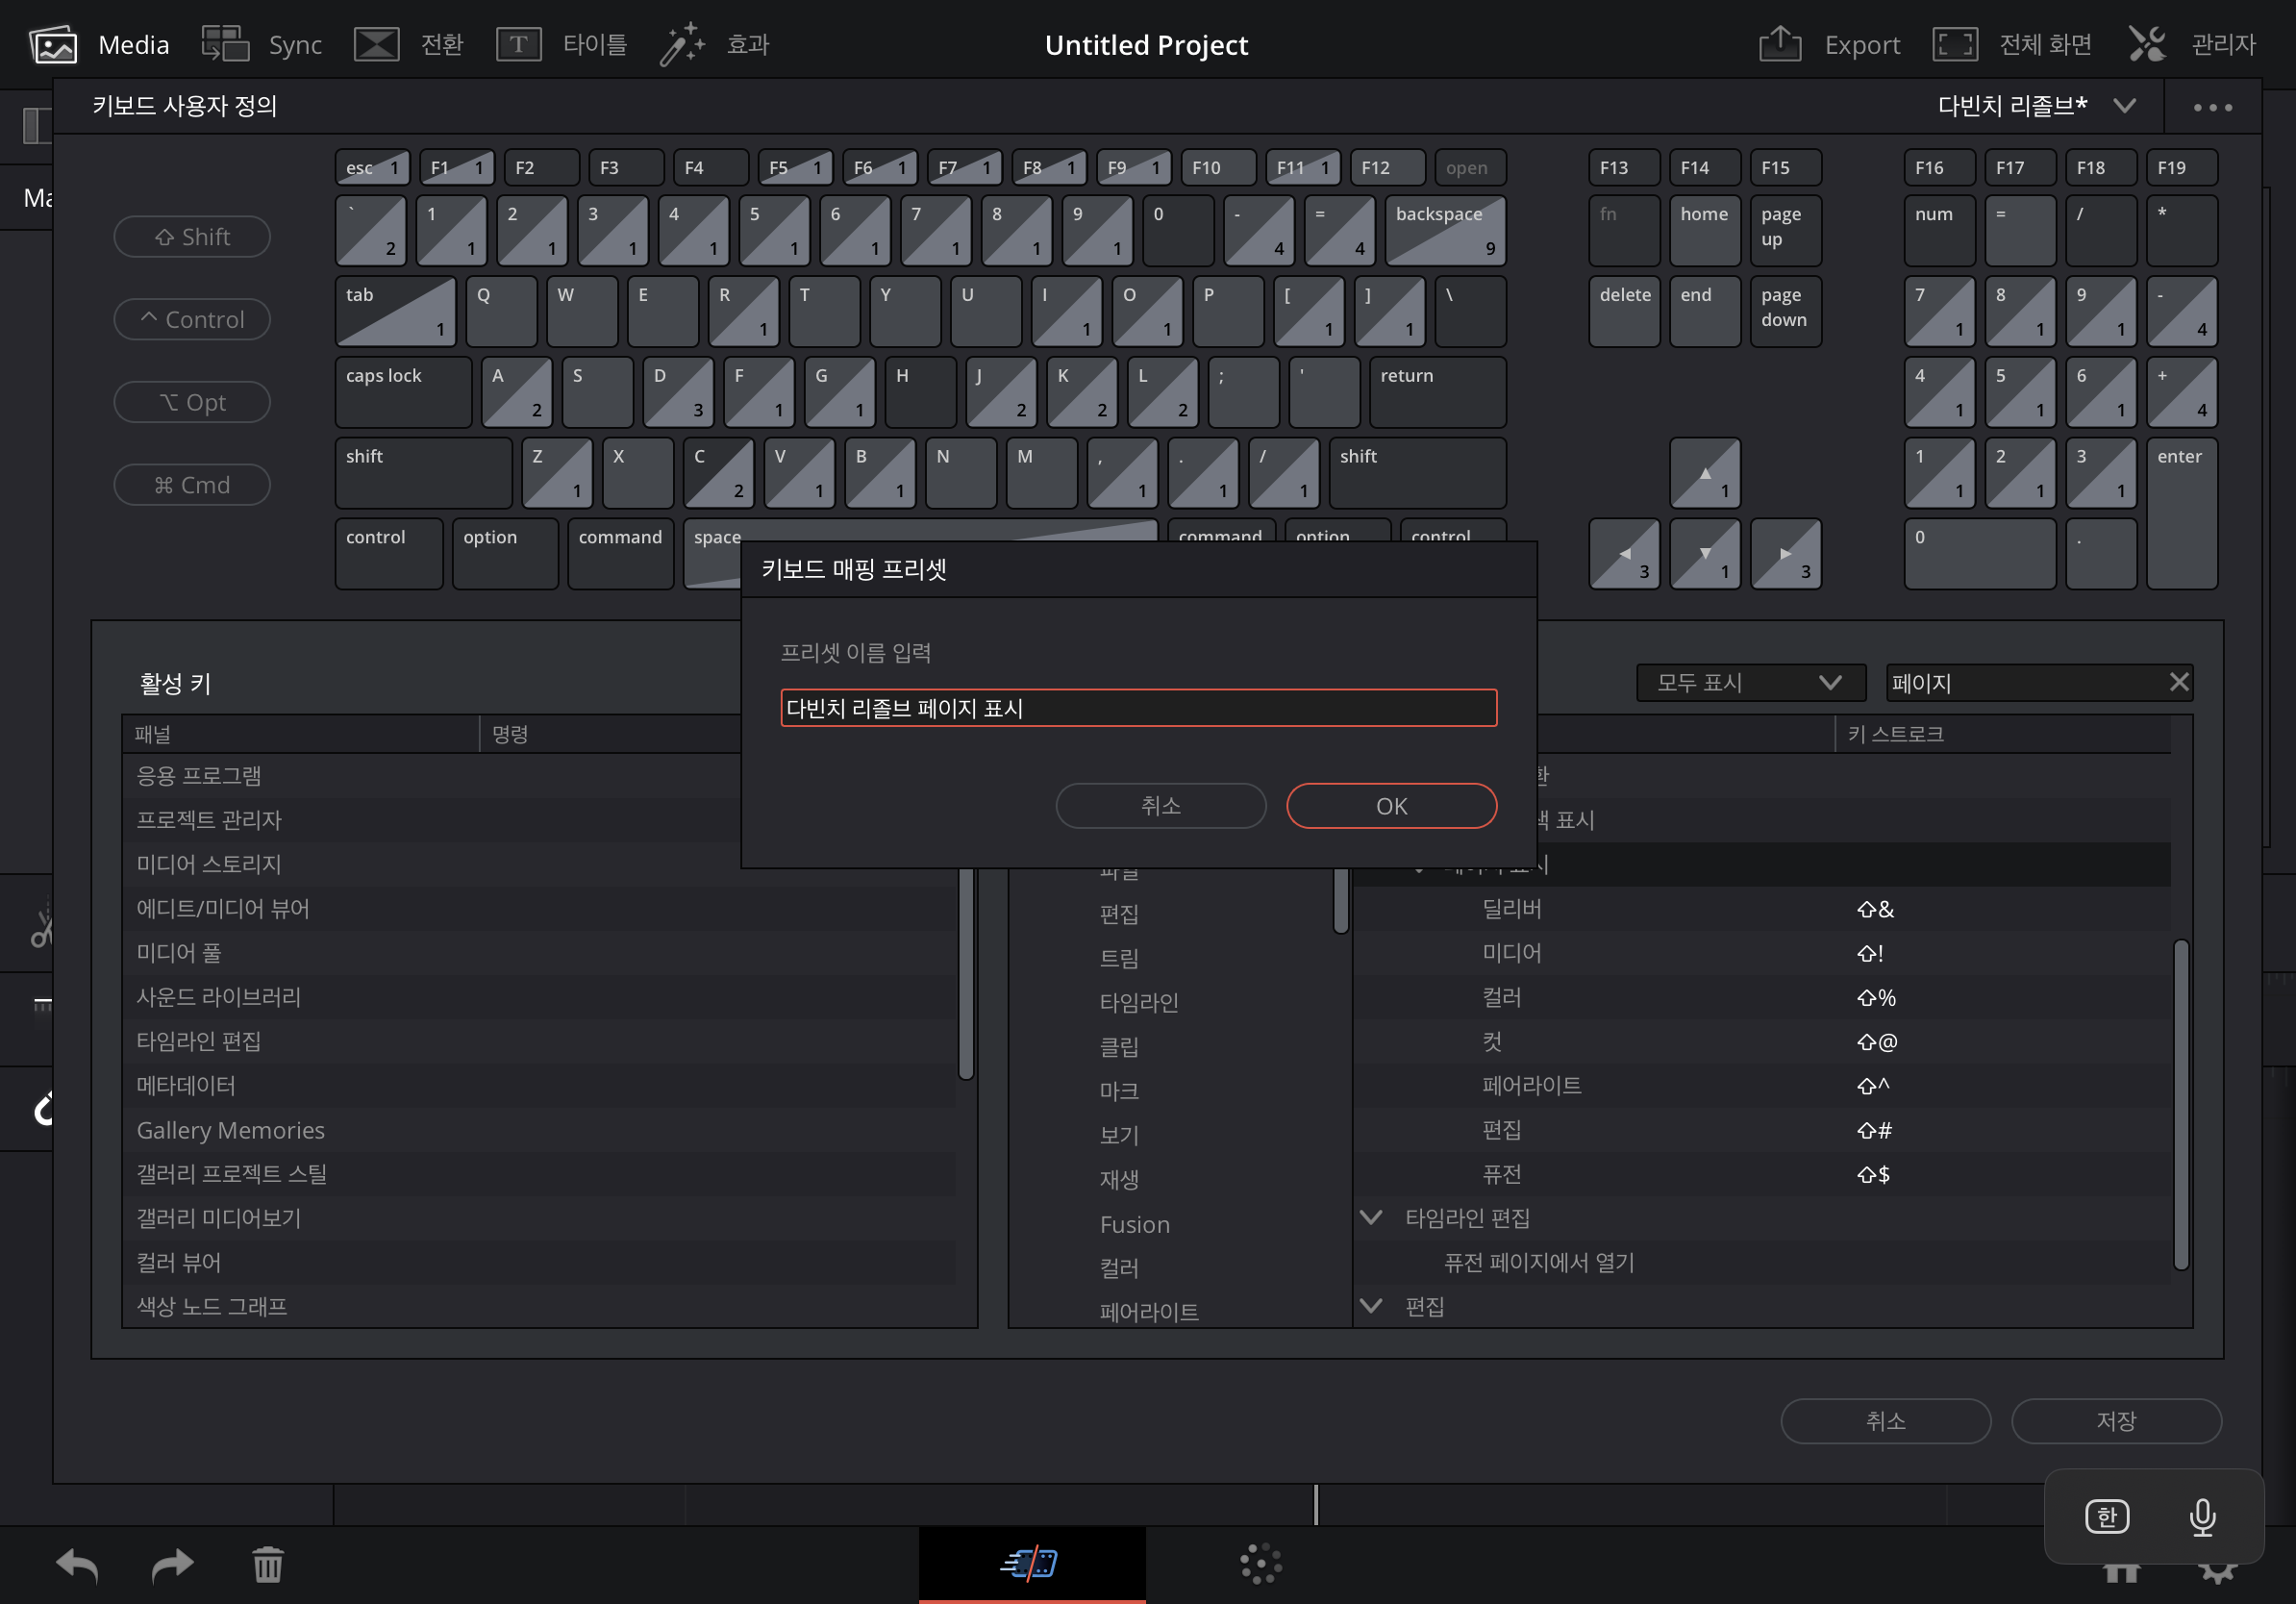The width and height of the screenshot is (2296, 1604).
Task: Toggle the Control modifier key
Action: [192, 320]
